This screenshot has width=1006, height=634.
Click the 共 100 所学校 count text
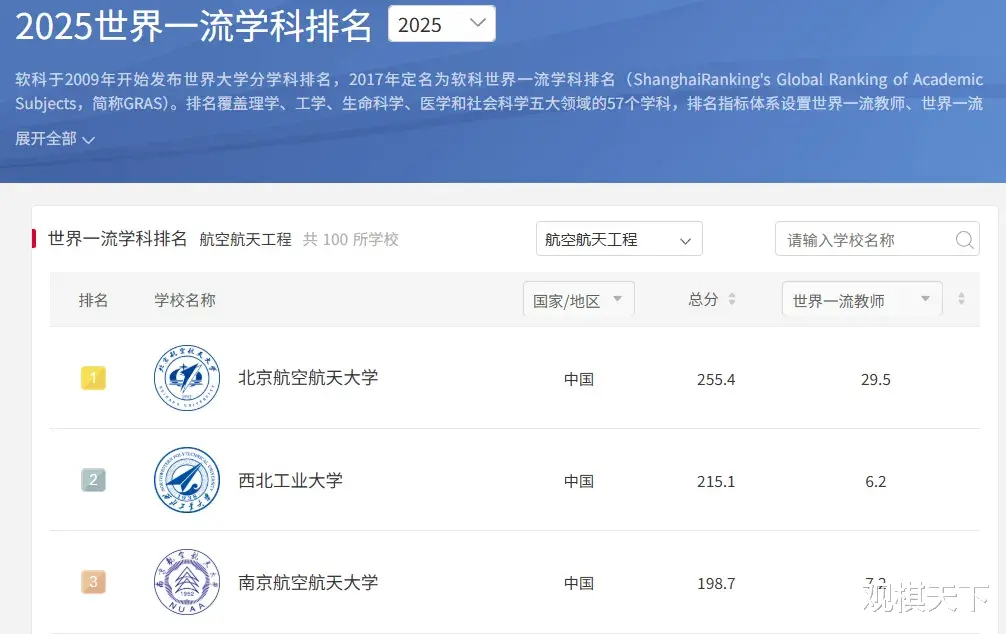(x=351, y=239)
